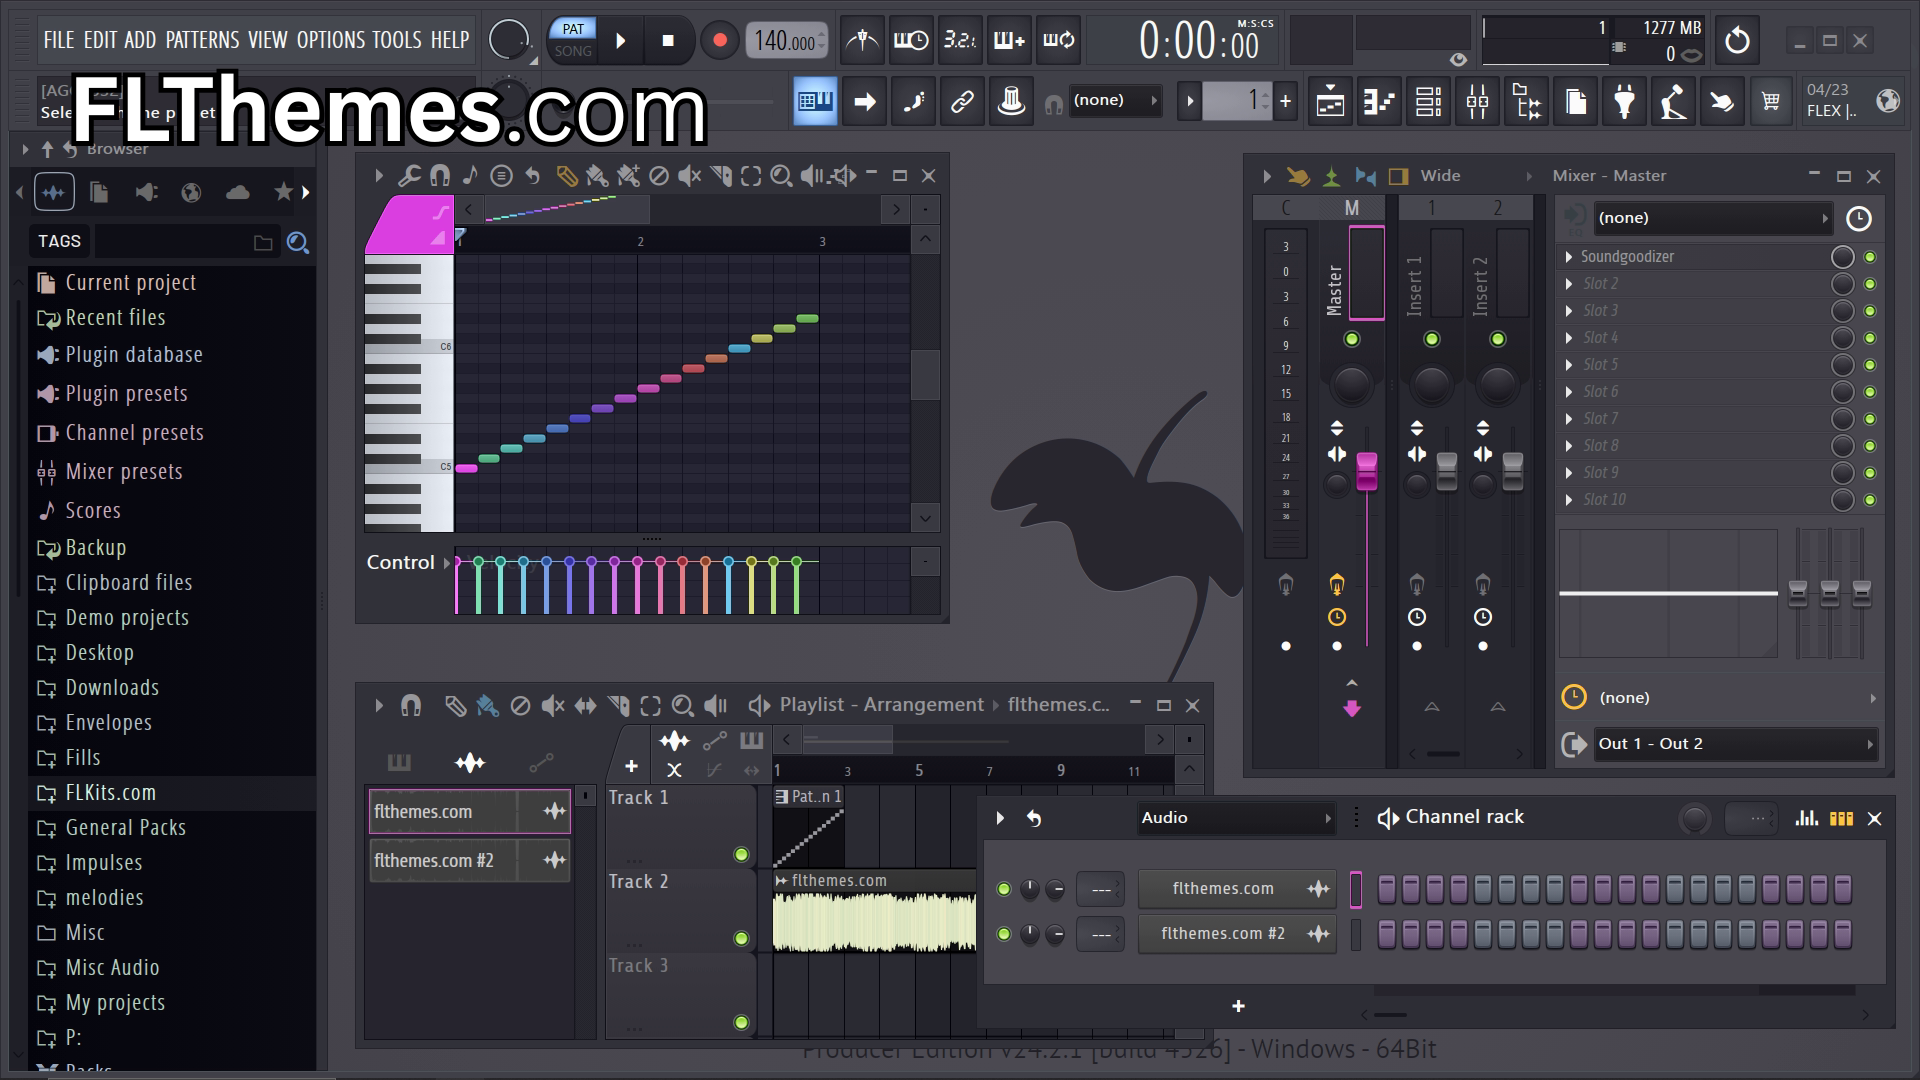The width and height of the screenshot is (1920, 1080).
Task: Toggle the Soundgoodizer slot enable light
Action: pyautogui.click(x=1870, y=257)
